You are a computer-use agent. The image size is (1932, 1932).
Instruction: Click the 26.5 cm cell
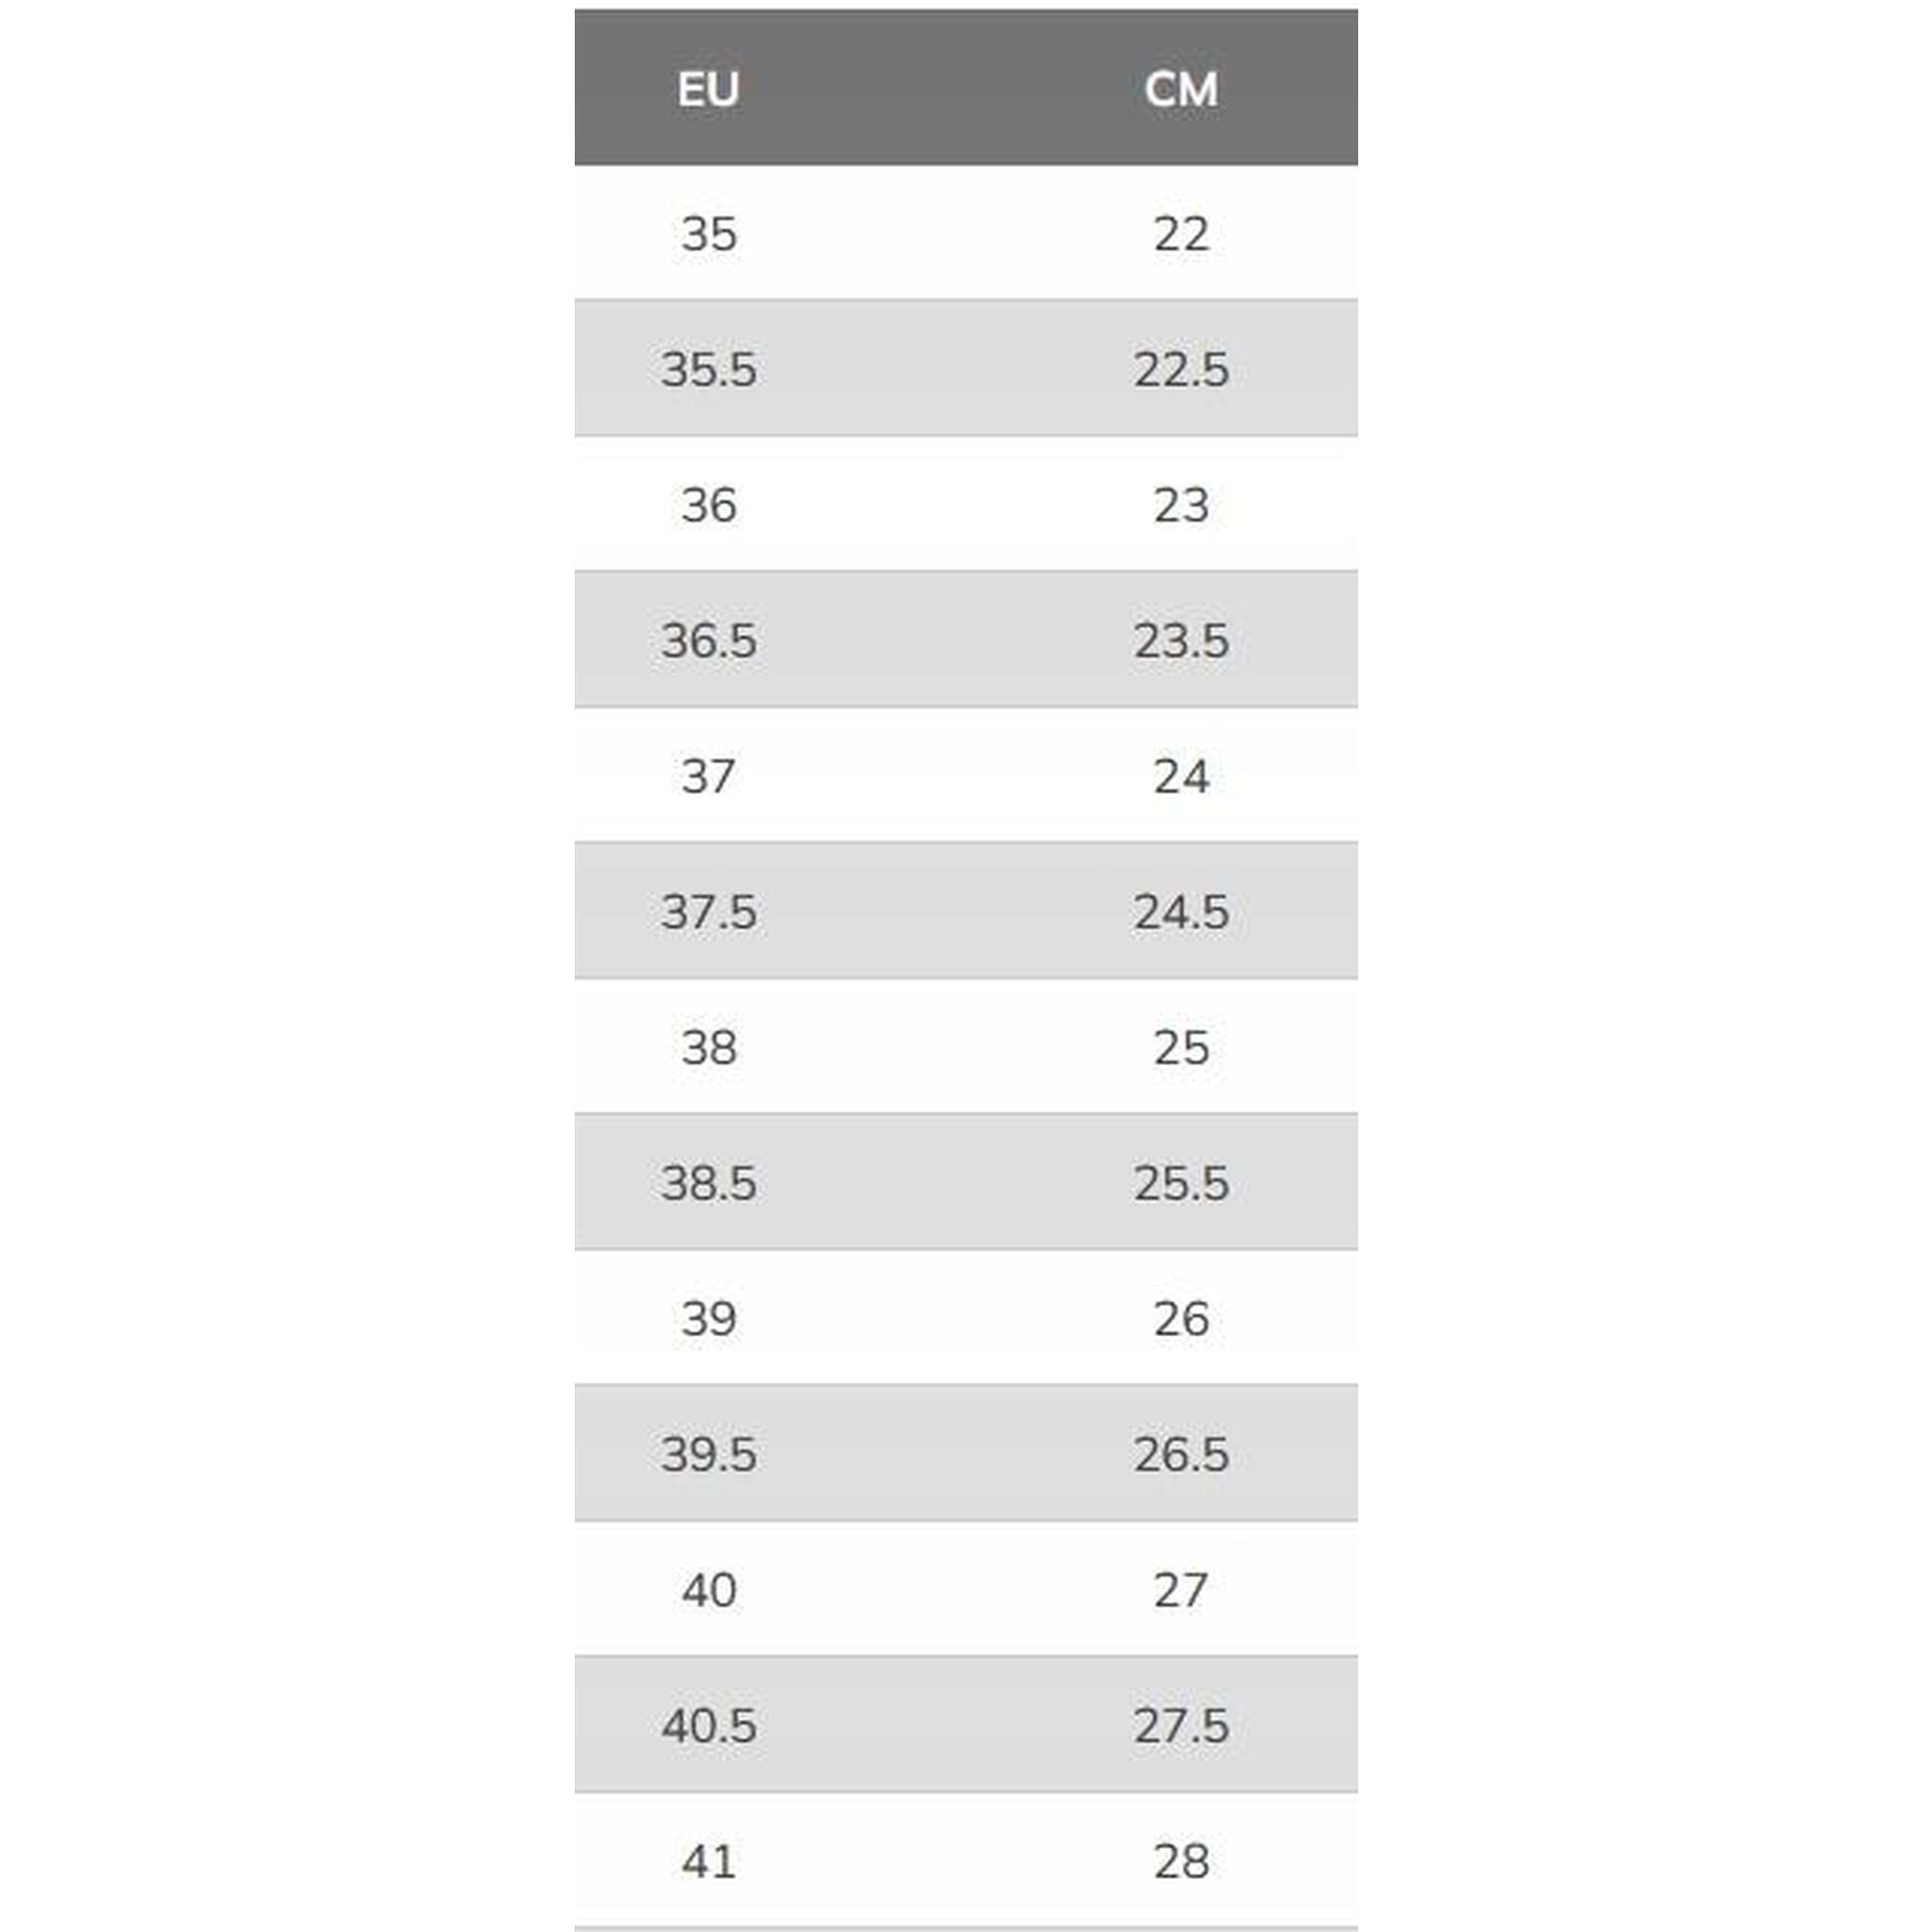1181,1454
